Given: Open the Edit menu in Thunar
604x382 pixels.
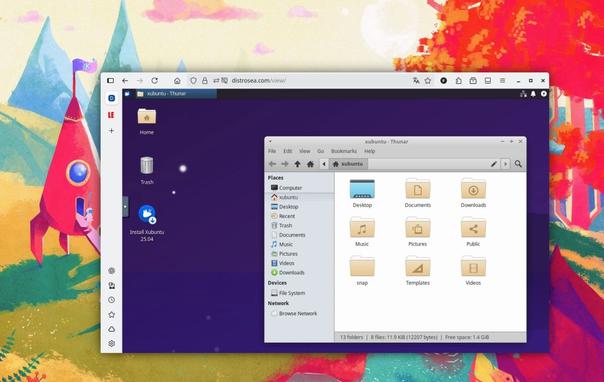Looking at the screenshot, I should pyautogui.click(x=287, y=151).
